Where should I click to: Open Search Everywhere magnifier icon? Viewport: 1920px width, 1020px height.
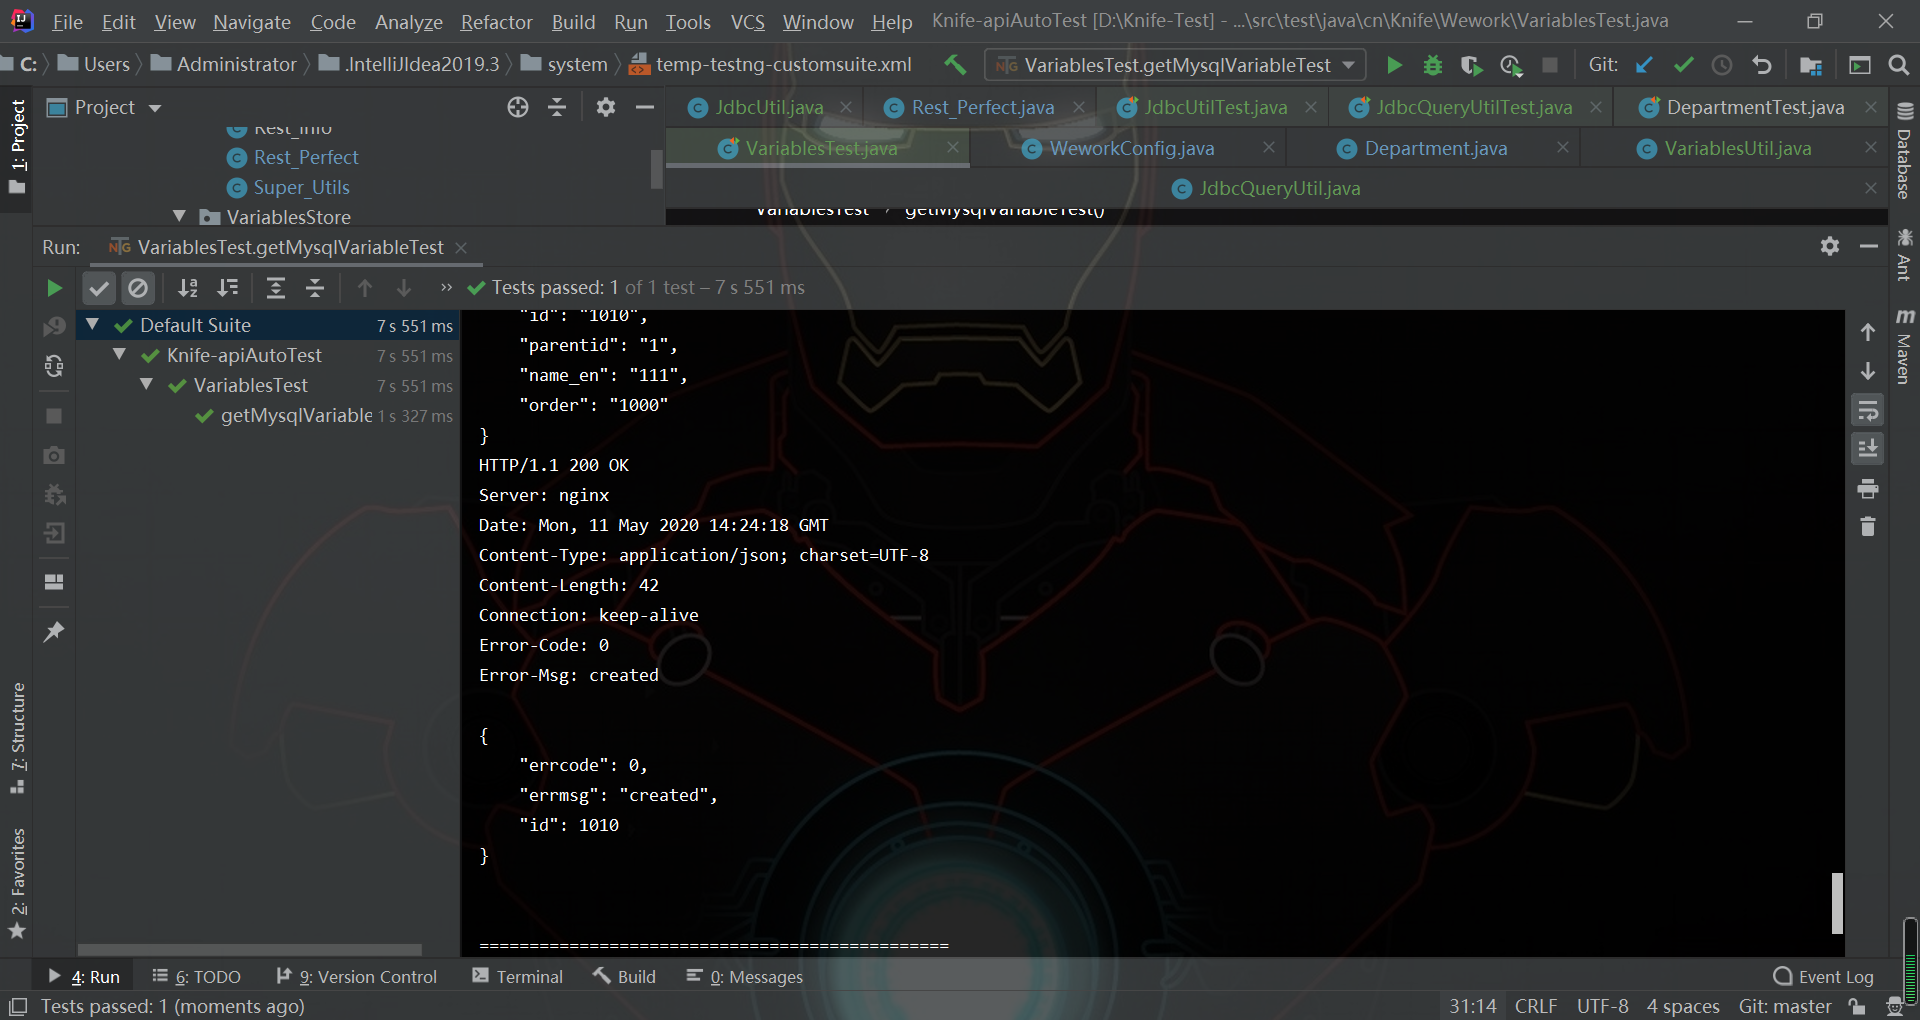[1898, 65]
